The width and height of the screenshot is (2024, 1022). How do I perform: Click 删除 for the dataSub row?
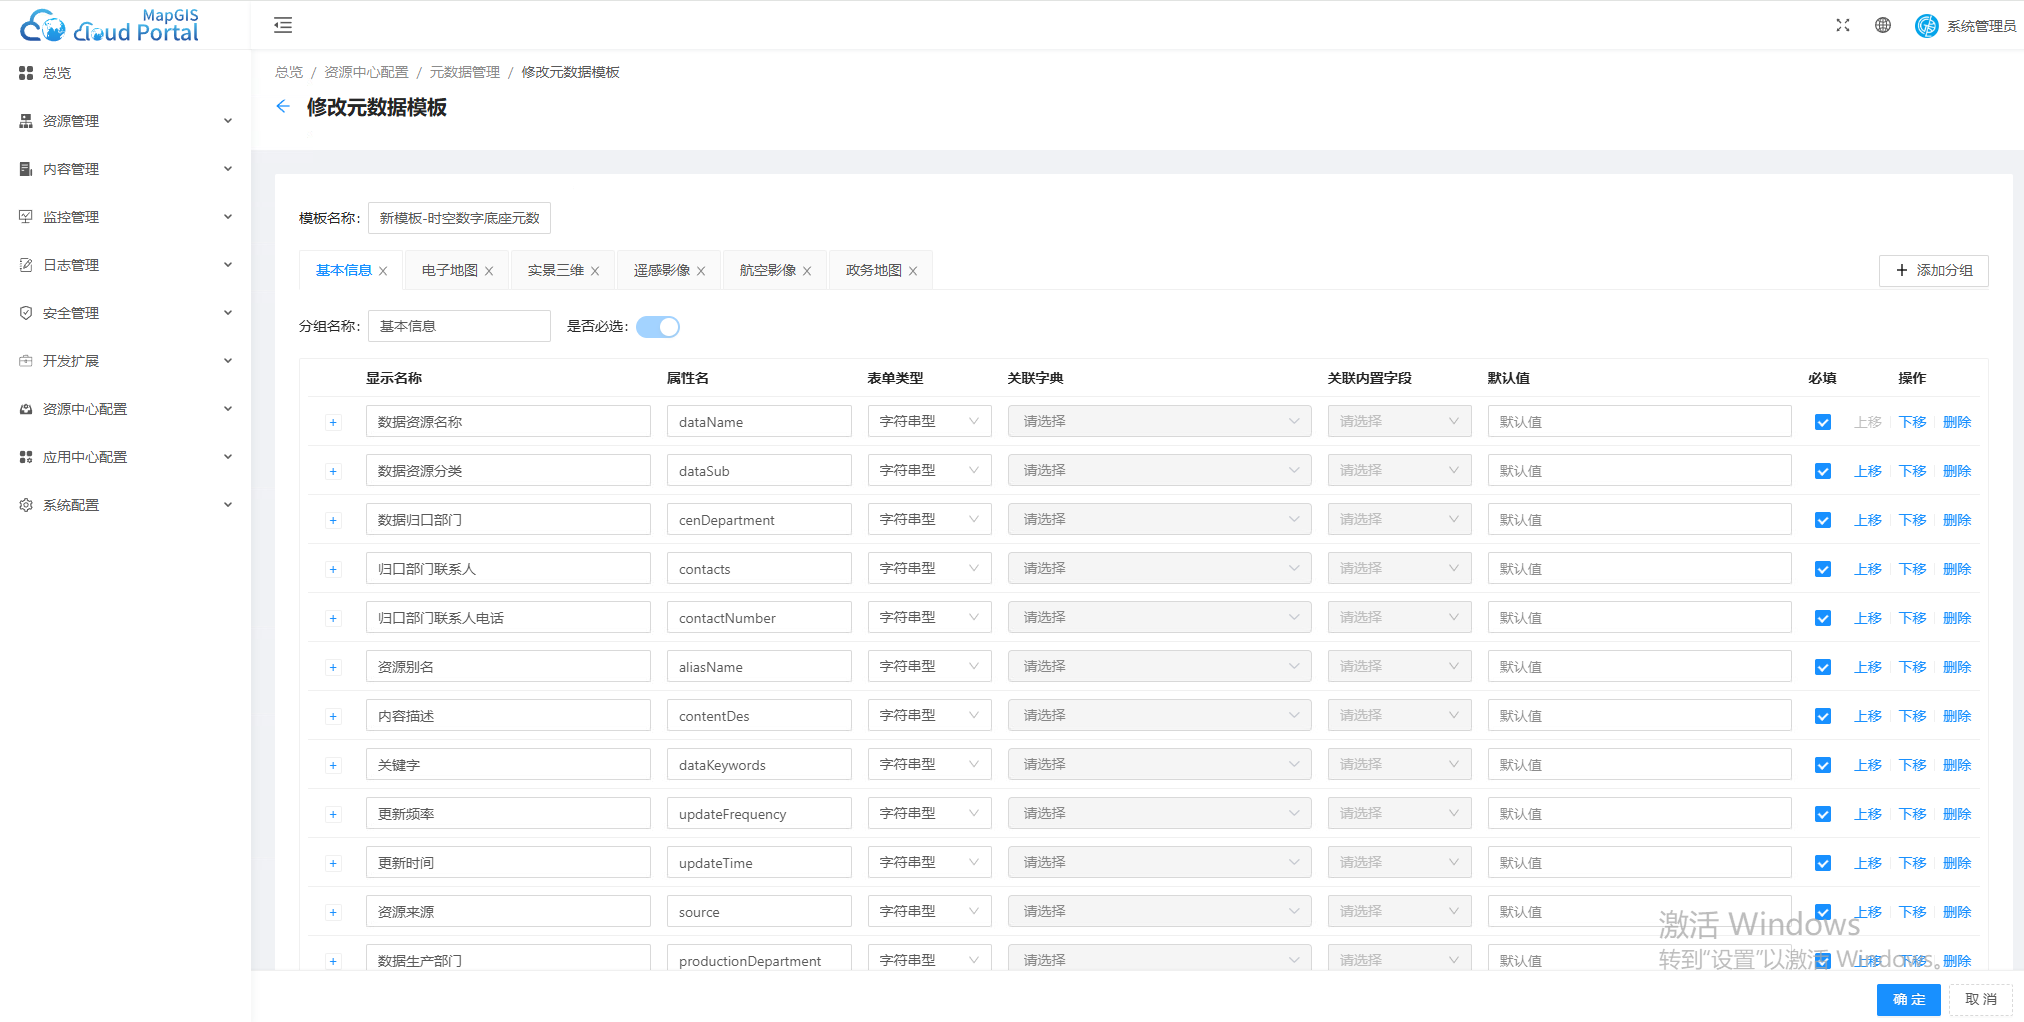point(1957,471)
